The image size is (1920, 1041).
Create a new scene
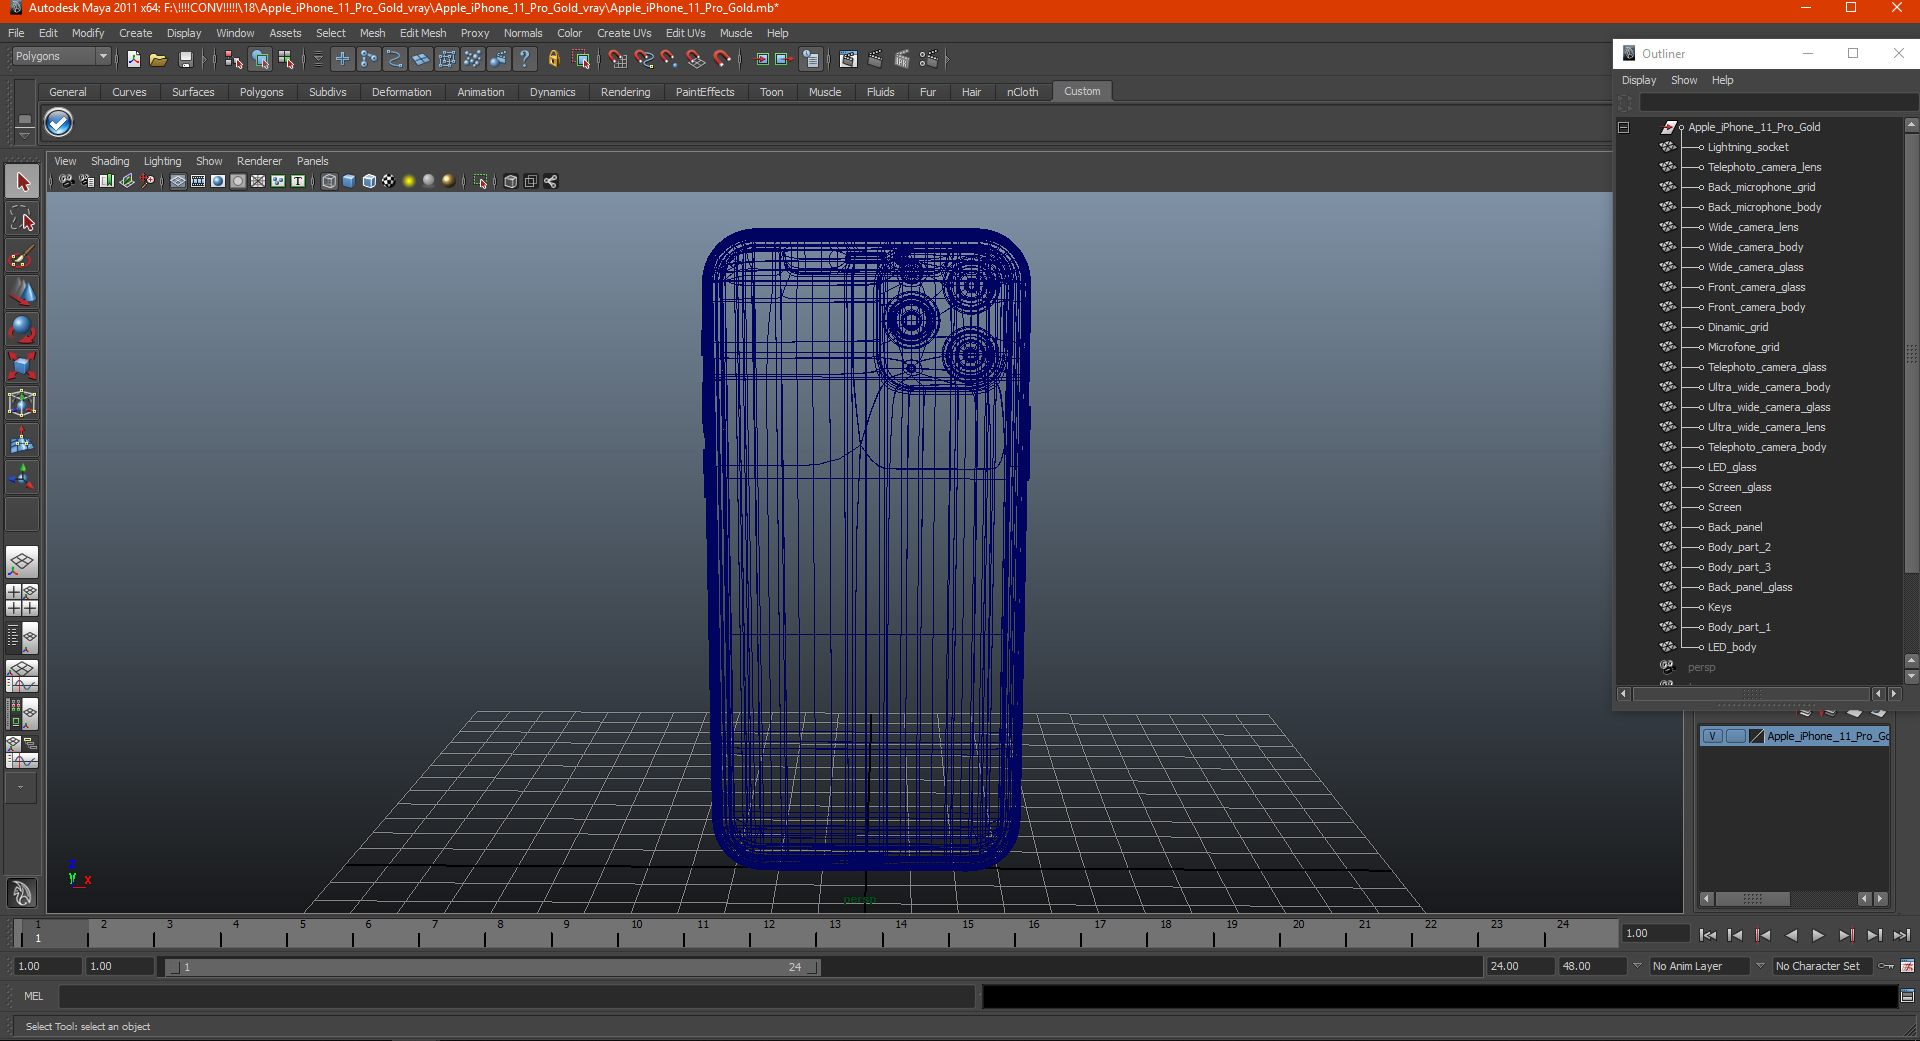tap(134, 59)
